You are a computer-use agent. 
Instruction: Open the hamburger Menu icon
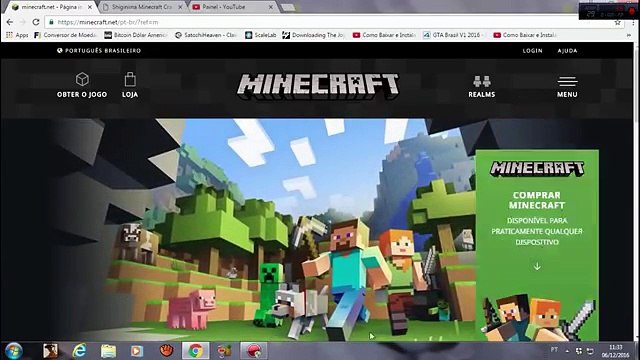(x=567, y=81)
